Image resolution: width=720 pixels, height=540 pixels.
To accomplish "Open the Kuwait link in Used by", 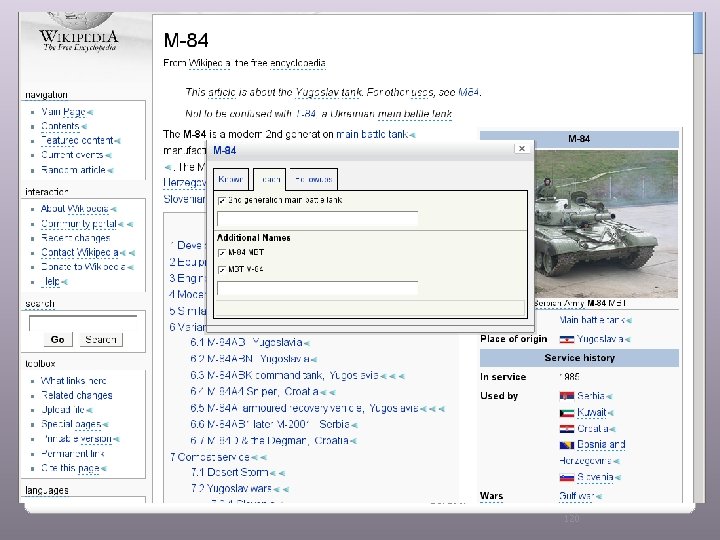I will coord(592,412).
